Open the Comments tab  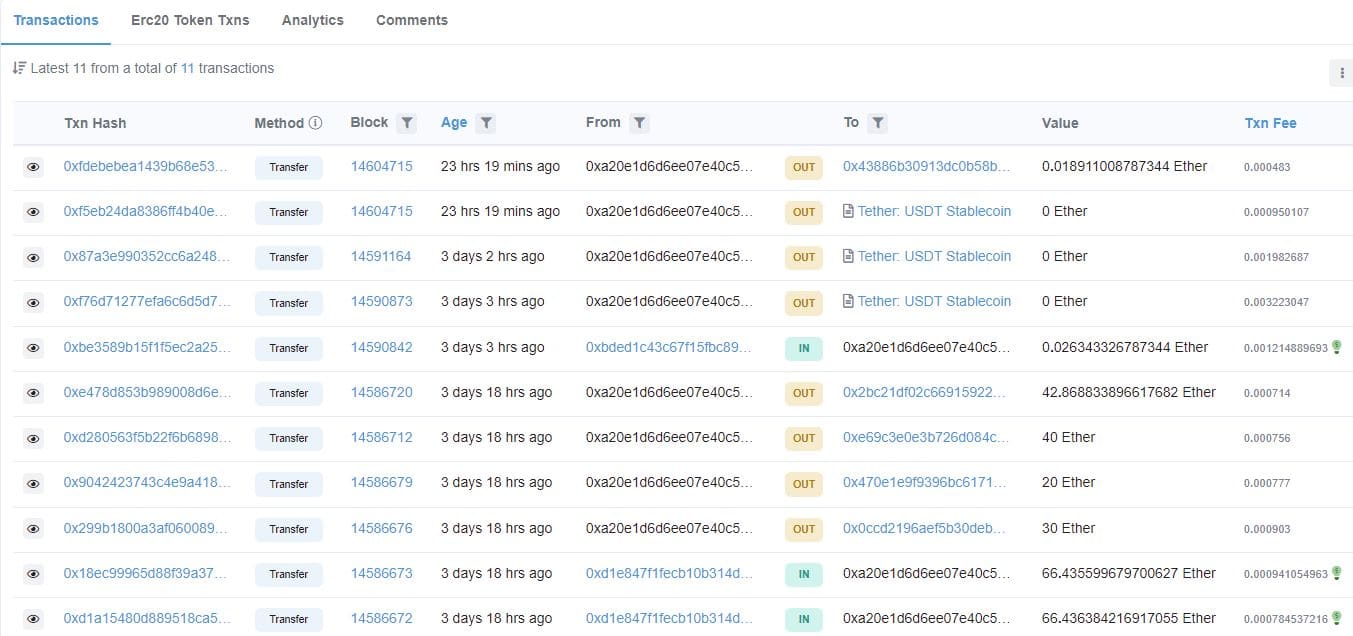click(x=412, y=20)
